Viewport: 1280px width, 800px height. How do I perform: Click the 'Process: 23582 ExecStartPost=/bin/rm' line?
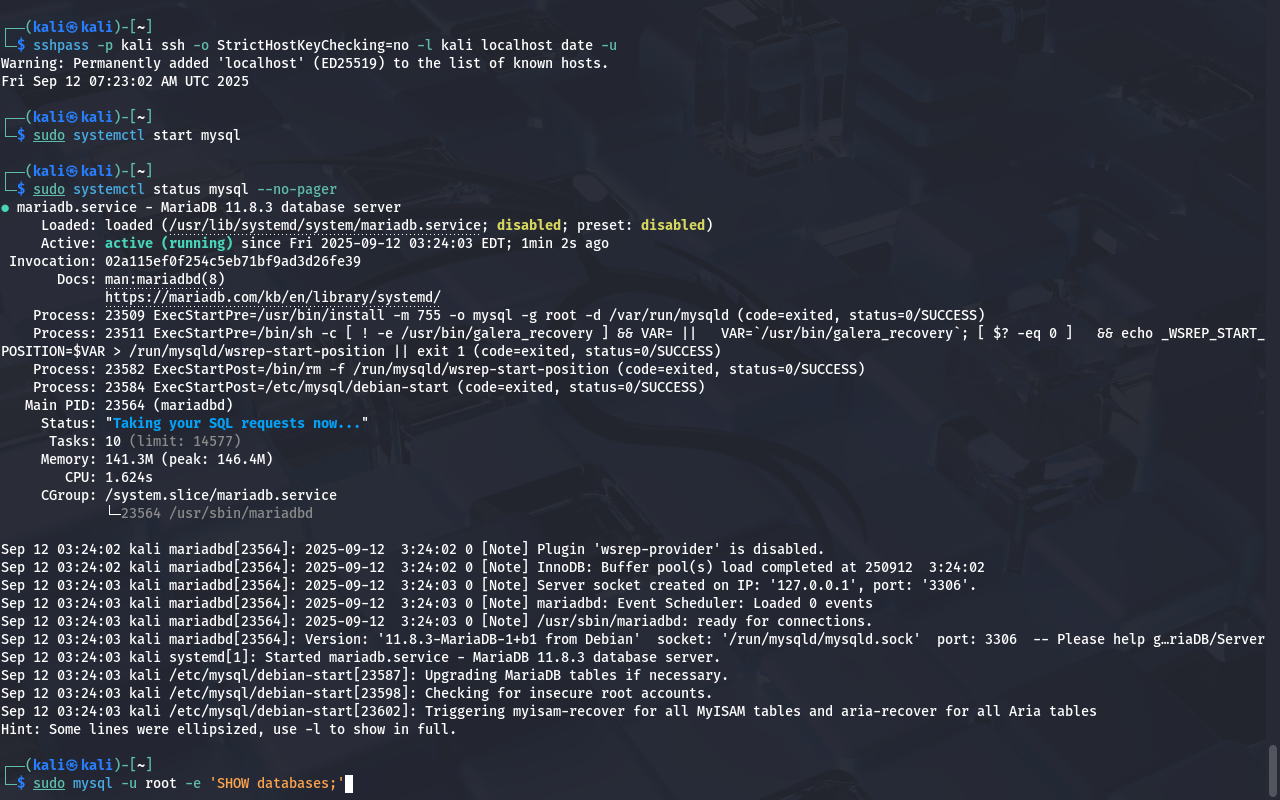[449, 369]
